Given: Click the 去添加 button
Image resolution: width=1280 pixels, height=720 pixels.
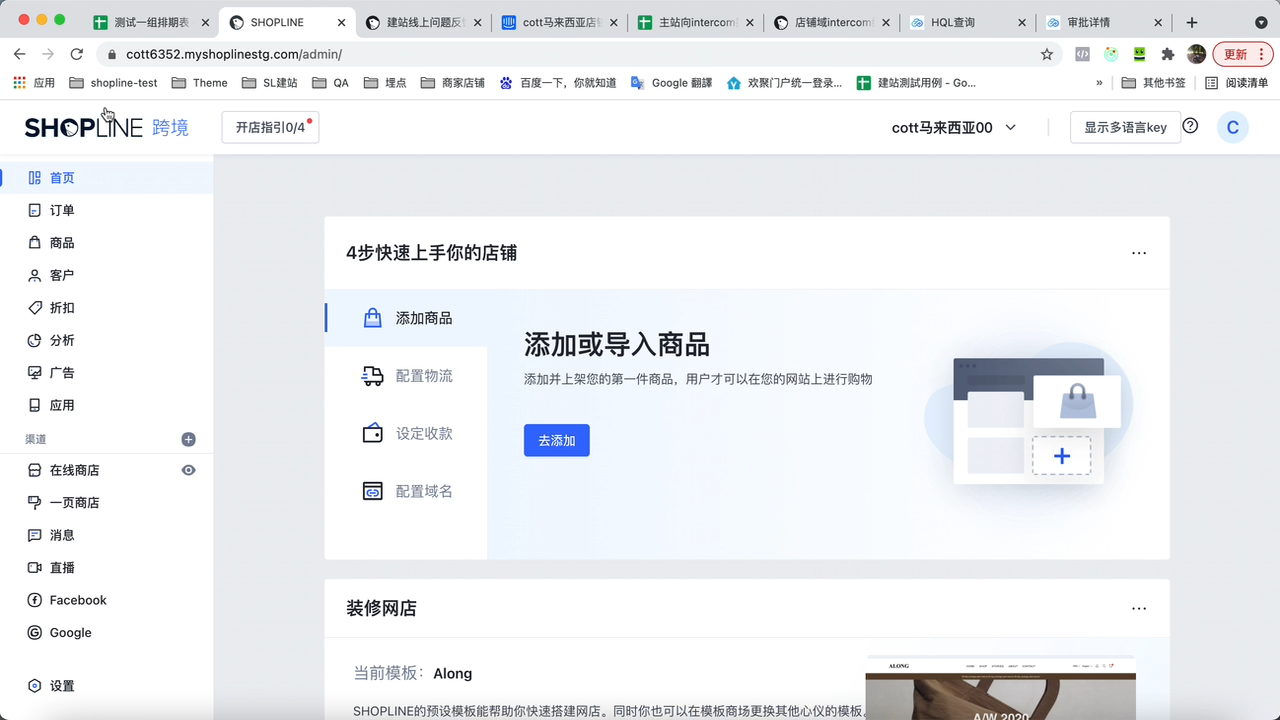Looking at the screenshot, I should [x=557, y=440].
